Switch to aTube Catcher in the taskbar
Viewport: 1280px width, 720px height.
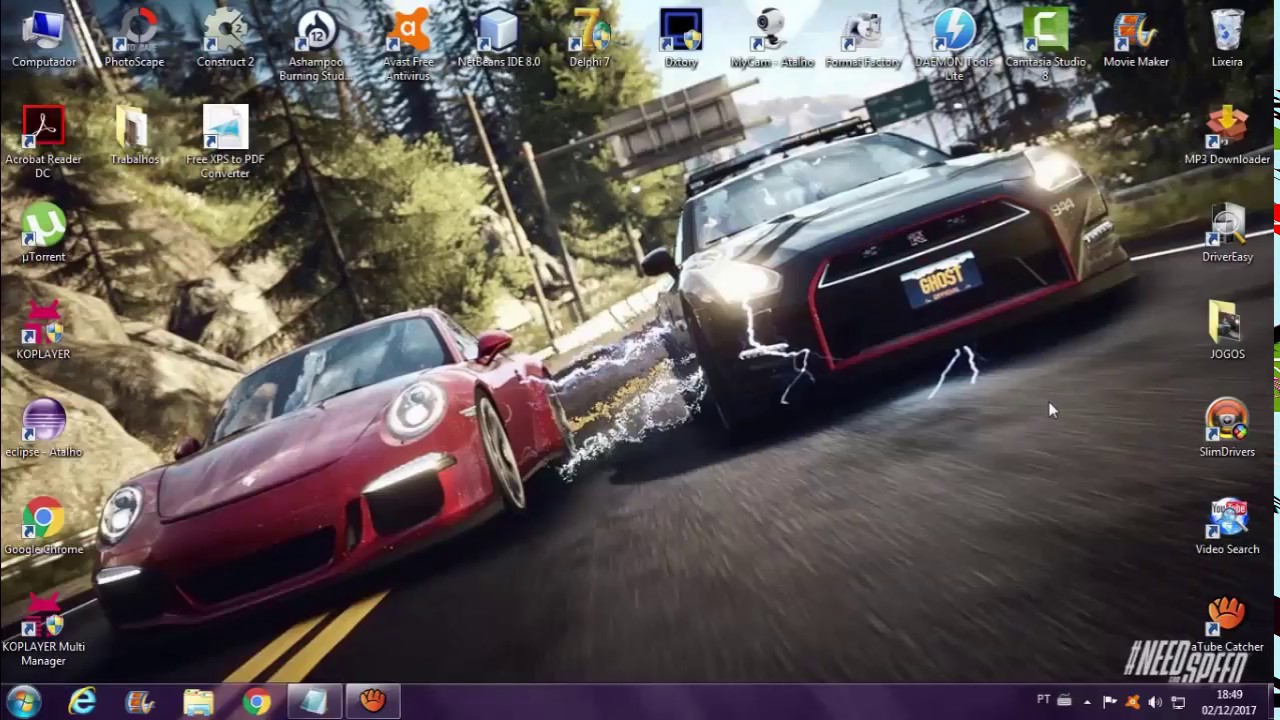(373, 702)
